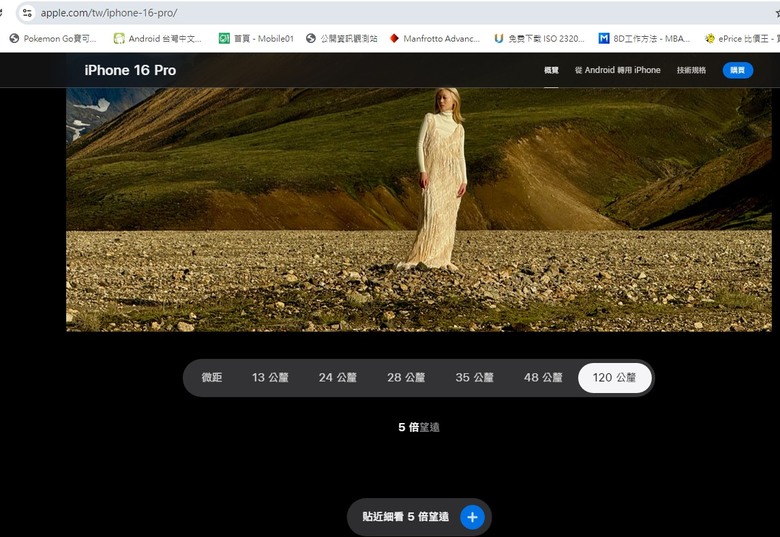The image size is (780, 537).
Task: Click the iPhone 16 Pro page title
Action: click(130, 70)
